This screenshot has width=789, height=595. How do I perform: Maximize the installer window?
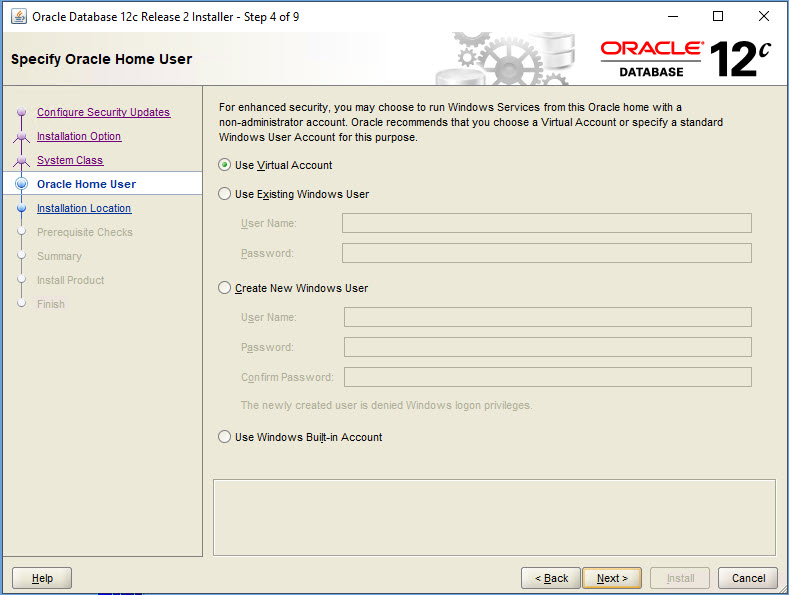(718, 17)
